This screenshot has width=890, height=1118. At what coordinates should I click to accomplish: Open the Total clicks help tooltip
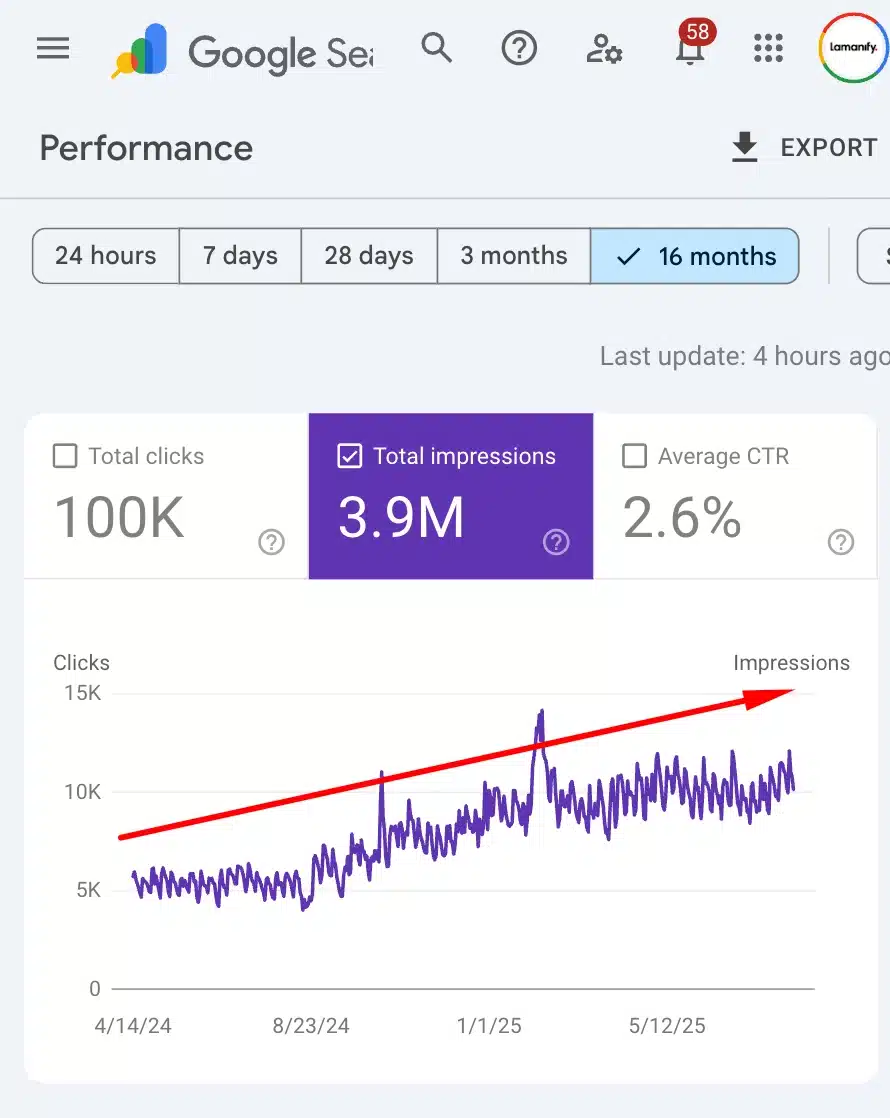click(x=271, y=542)
